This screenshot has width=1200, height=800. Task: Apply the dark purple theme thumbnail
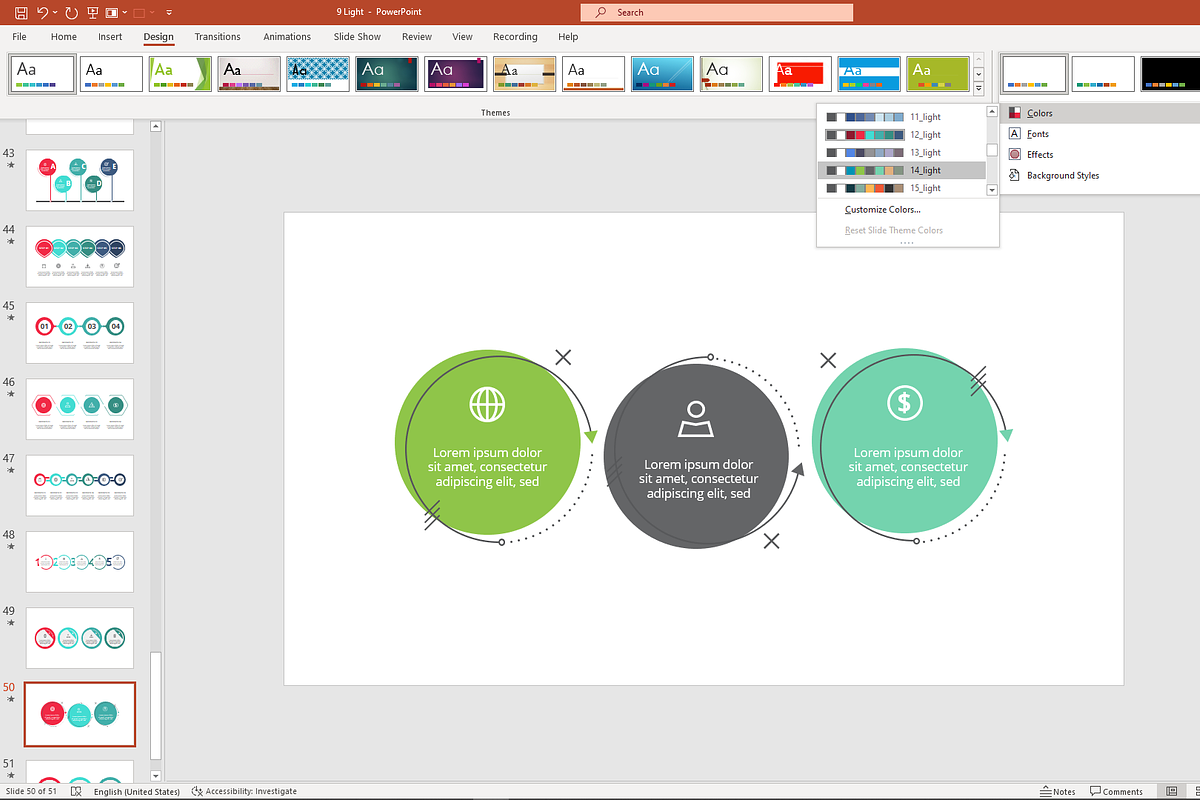pyautogui.click(x=456, y=74)
